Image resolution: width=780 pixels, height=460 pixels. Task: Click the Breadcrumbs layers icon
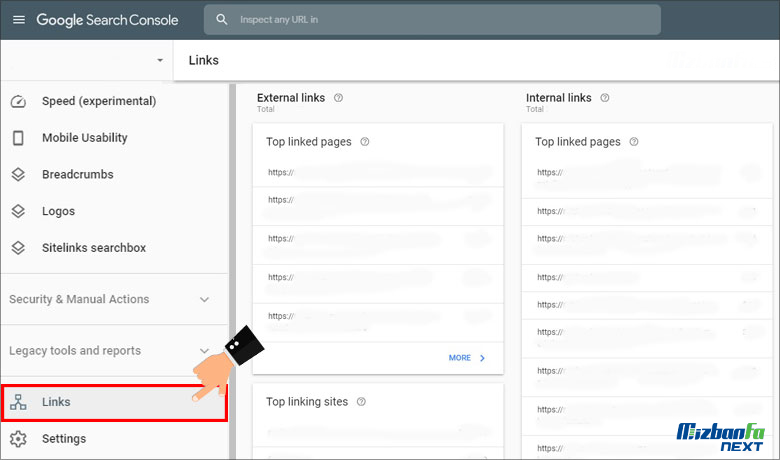[x=18, y=174]
